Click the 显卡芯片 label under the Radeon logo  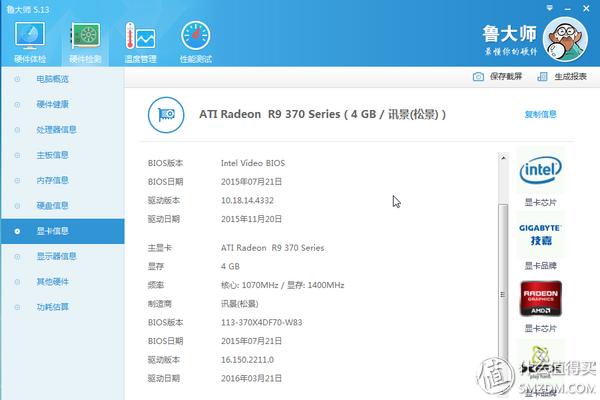point(540,328)
